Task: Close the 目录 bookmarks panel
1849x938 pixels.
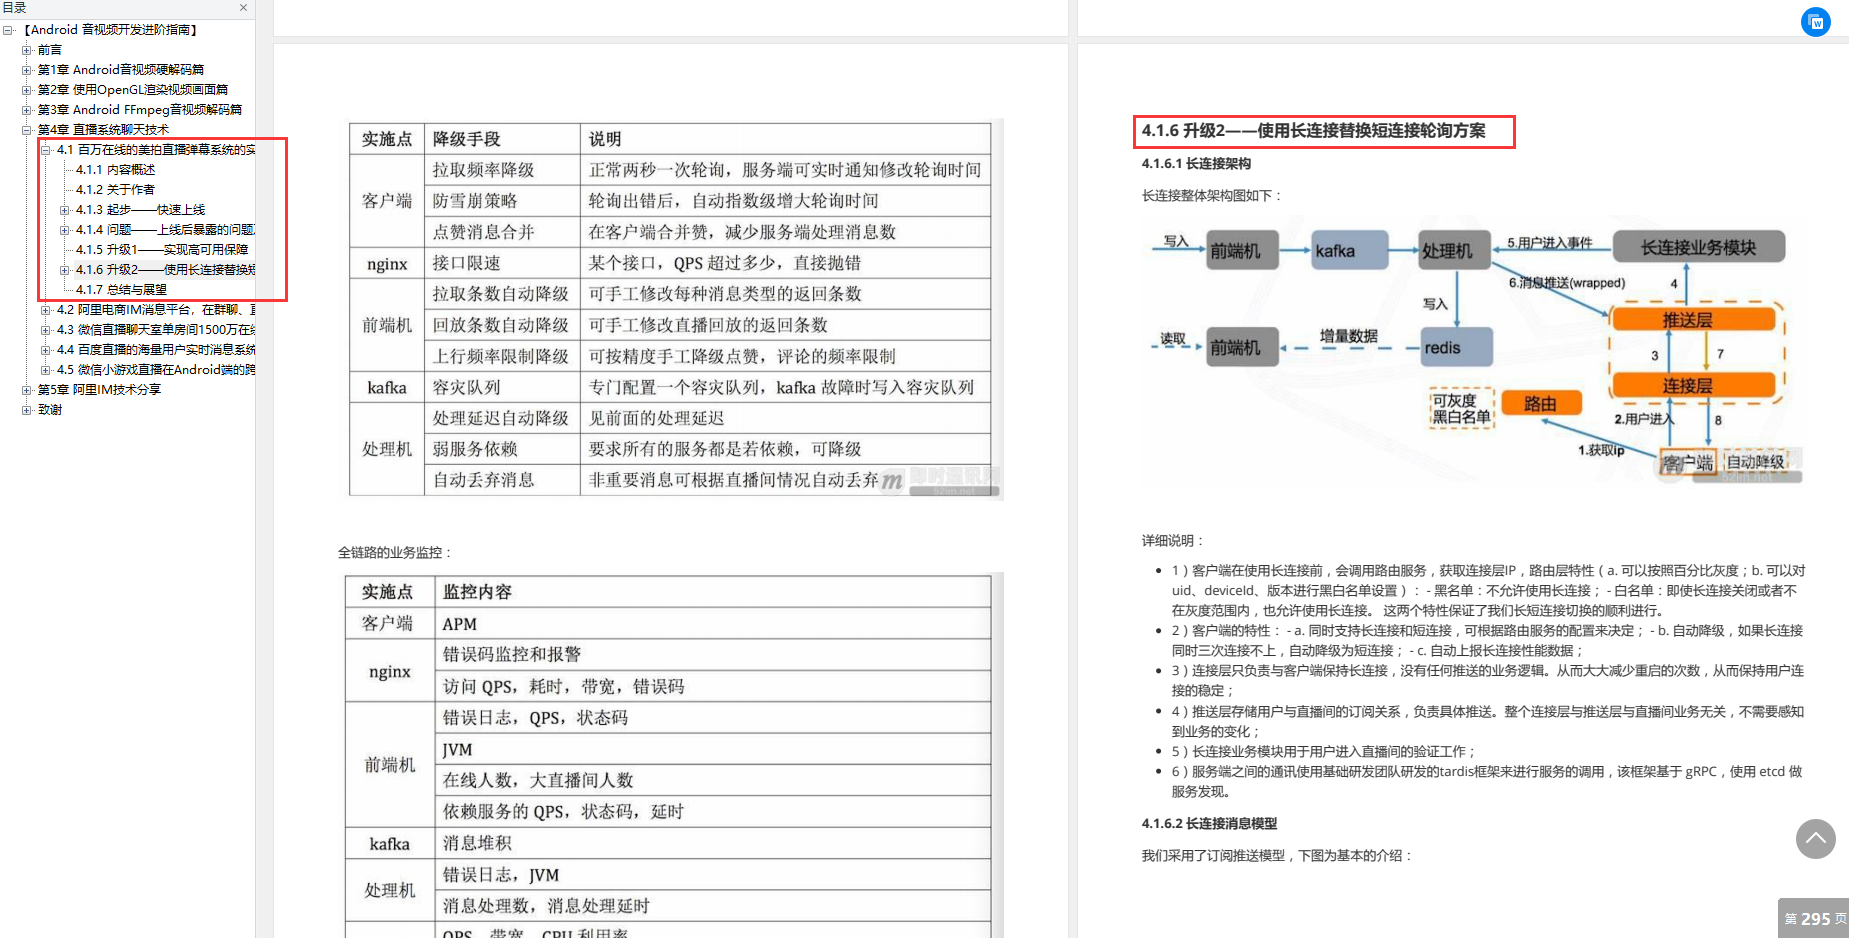Action: (x=242, y=8)
